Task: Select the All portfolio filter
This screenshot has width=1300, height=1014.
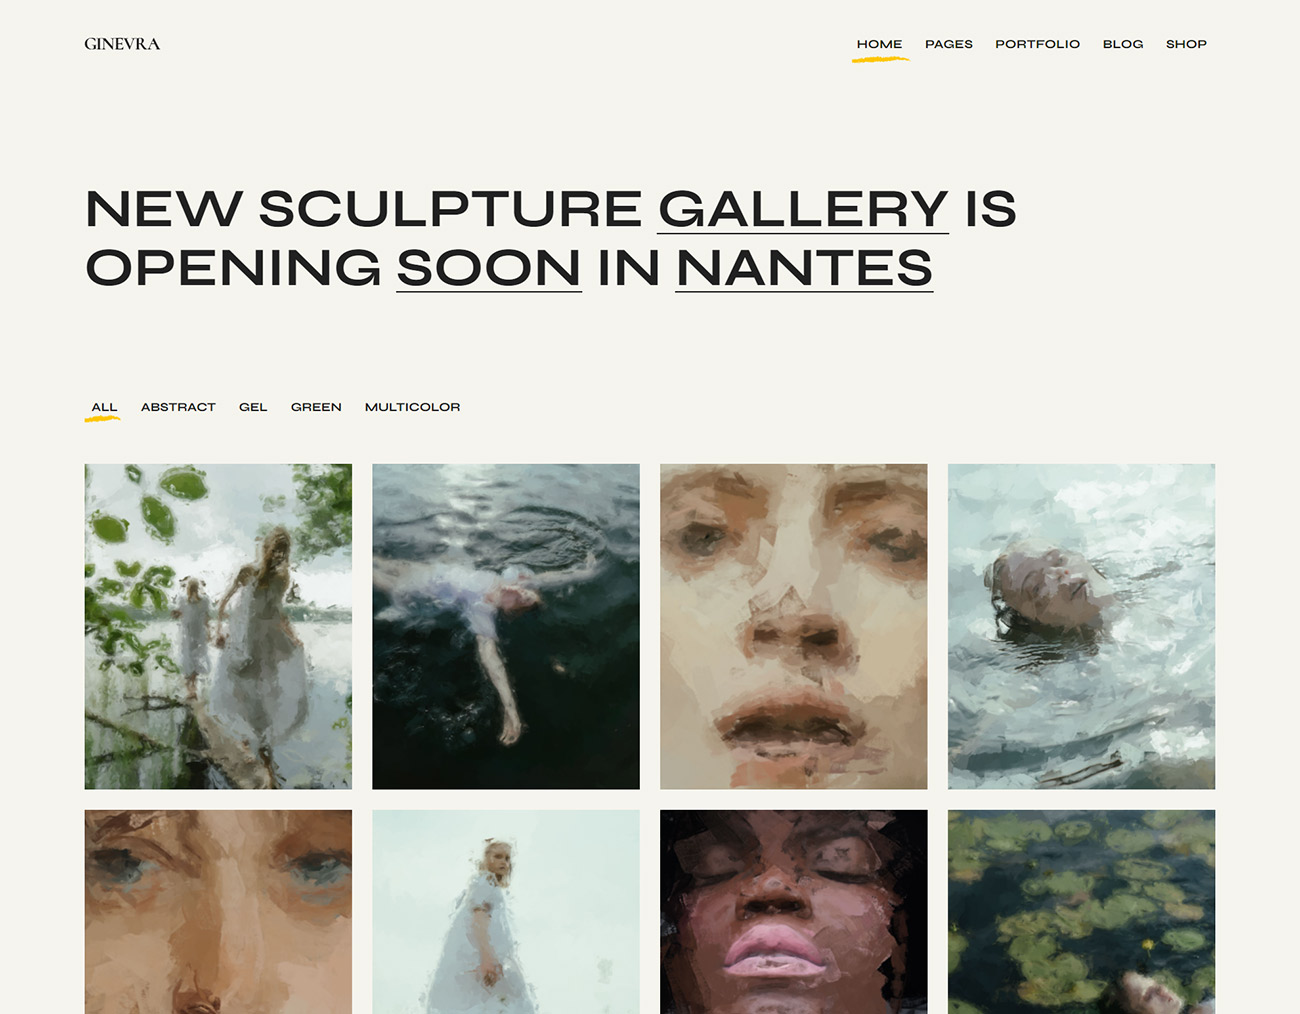Action: click(x=104, y=407)
